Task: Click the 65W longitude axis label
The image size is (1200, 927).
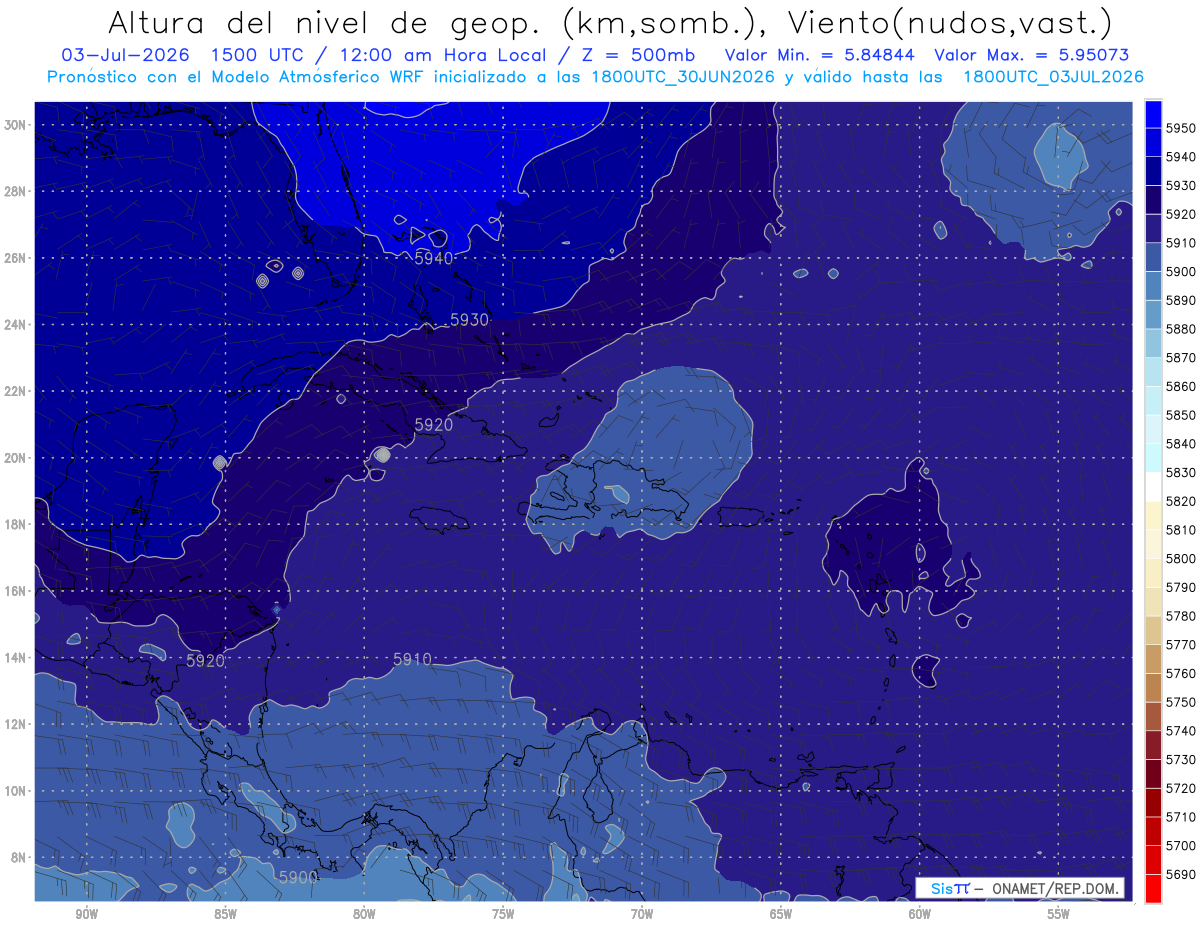Action: point(781,913)
